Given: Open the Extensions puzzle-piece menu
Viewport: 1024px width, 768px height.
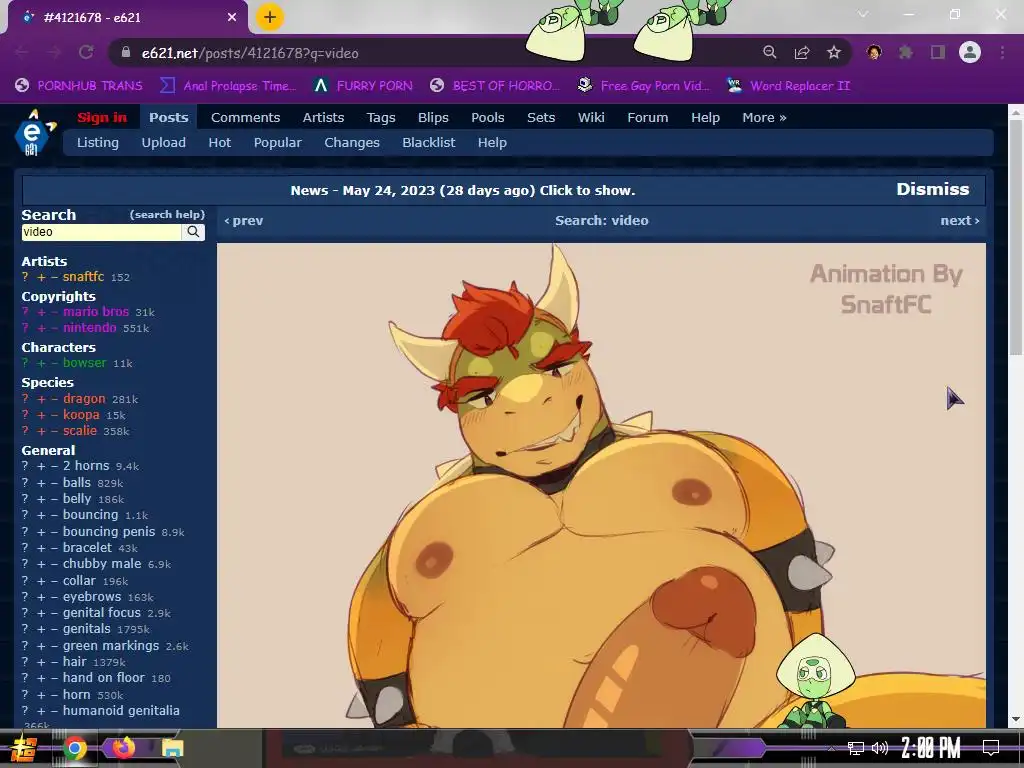Looking at the screenshot, I should point(906,52).
